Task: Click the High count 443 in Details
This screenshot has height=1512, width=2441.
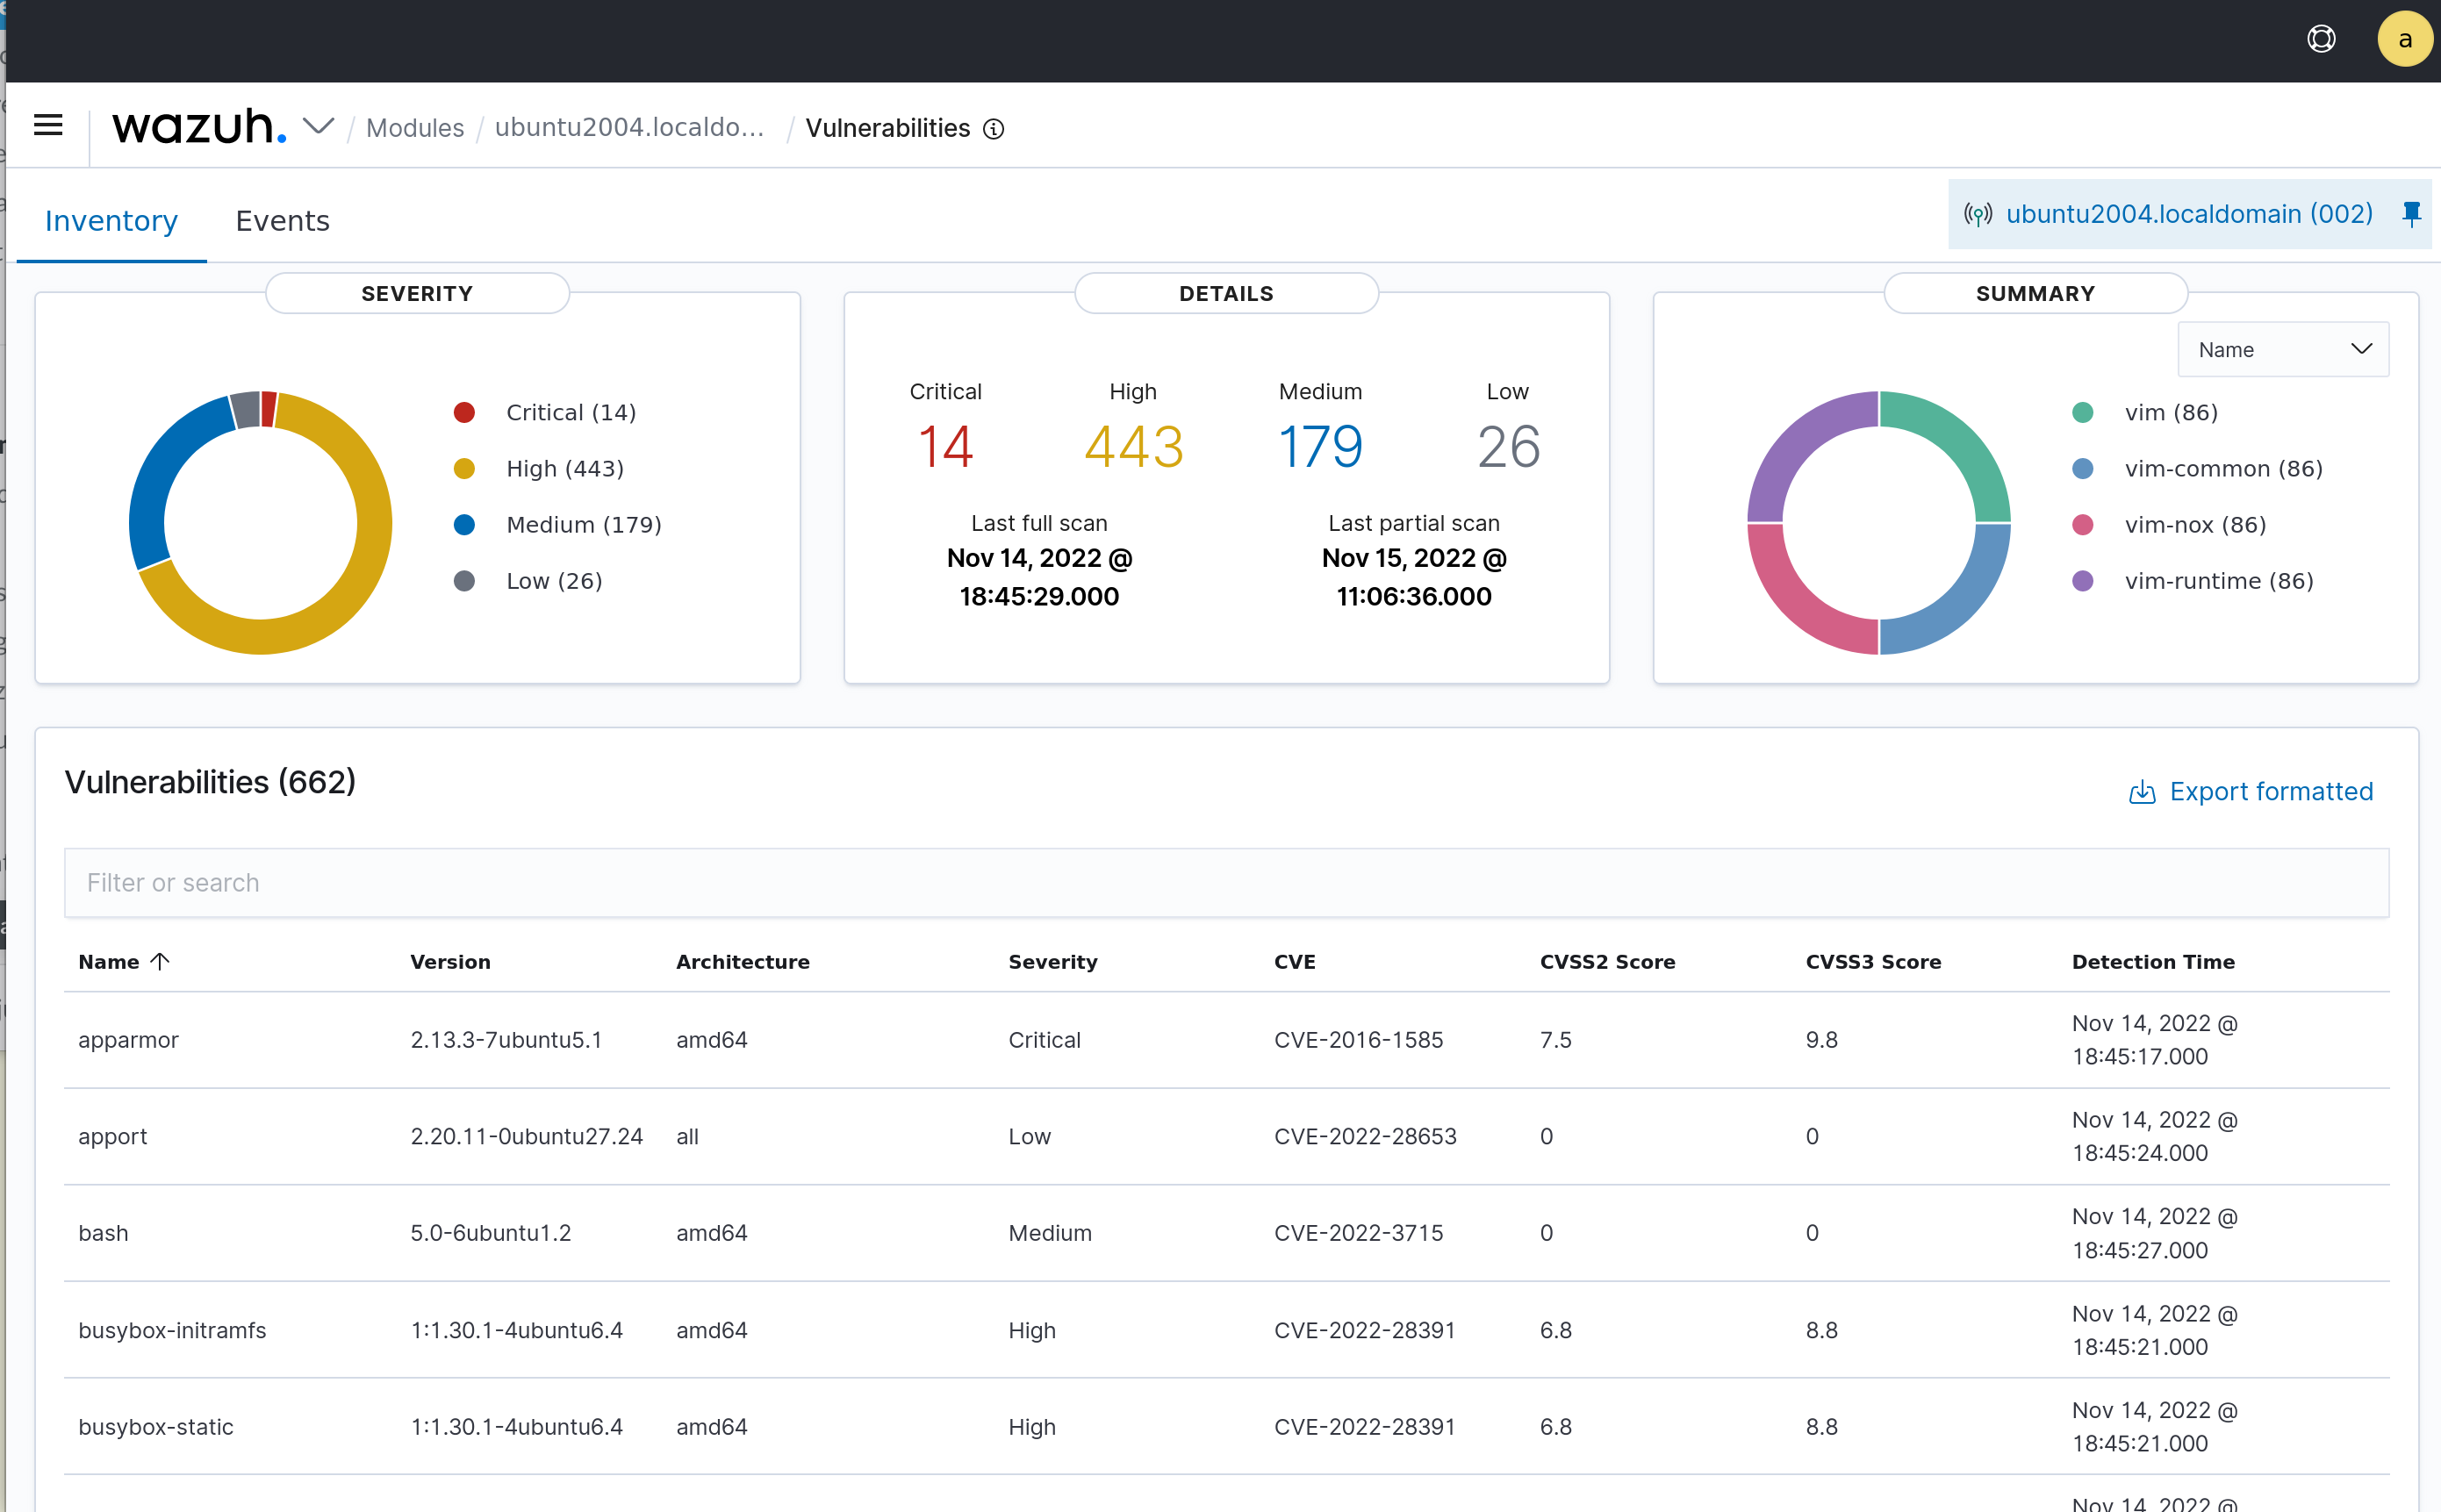Action: (x=1133, y=446)
